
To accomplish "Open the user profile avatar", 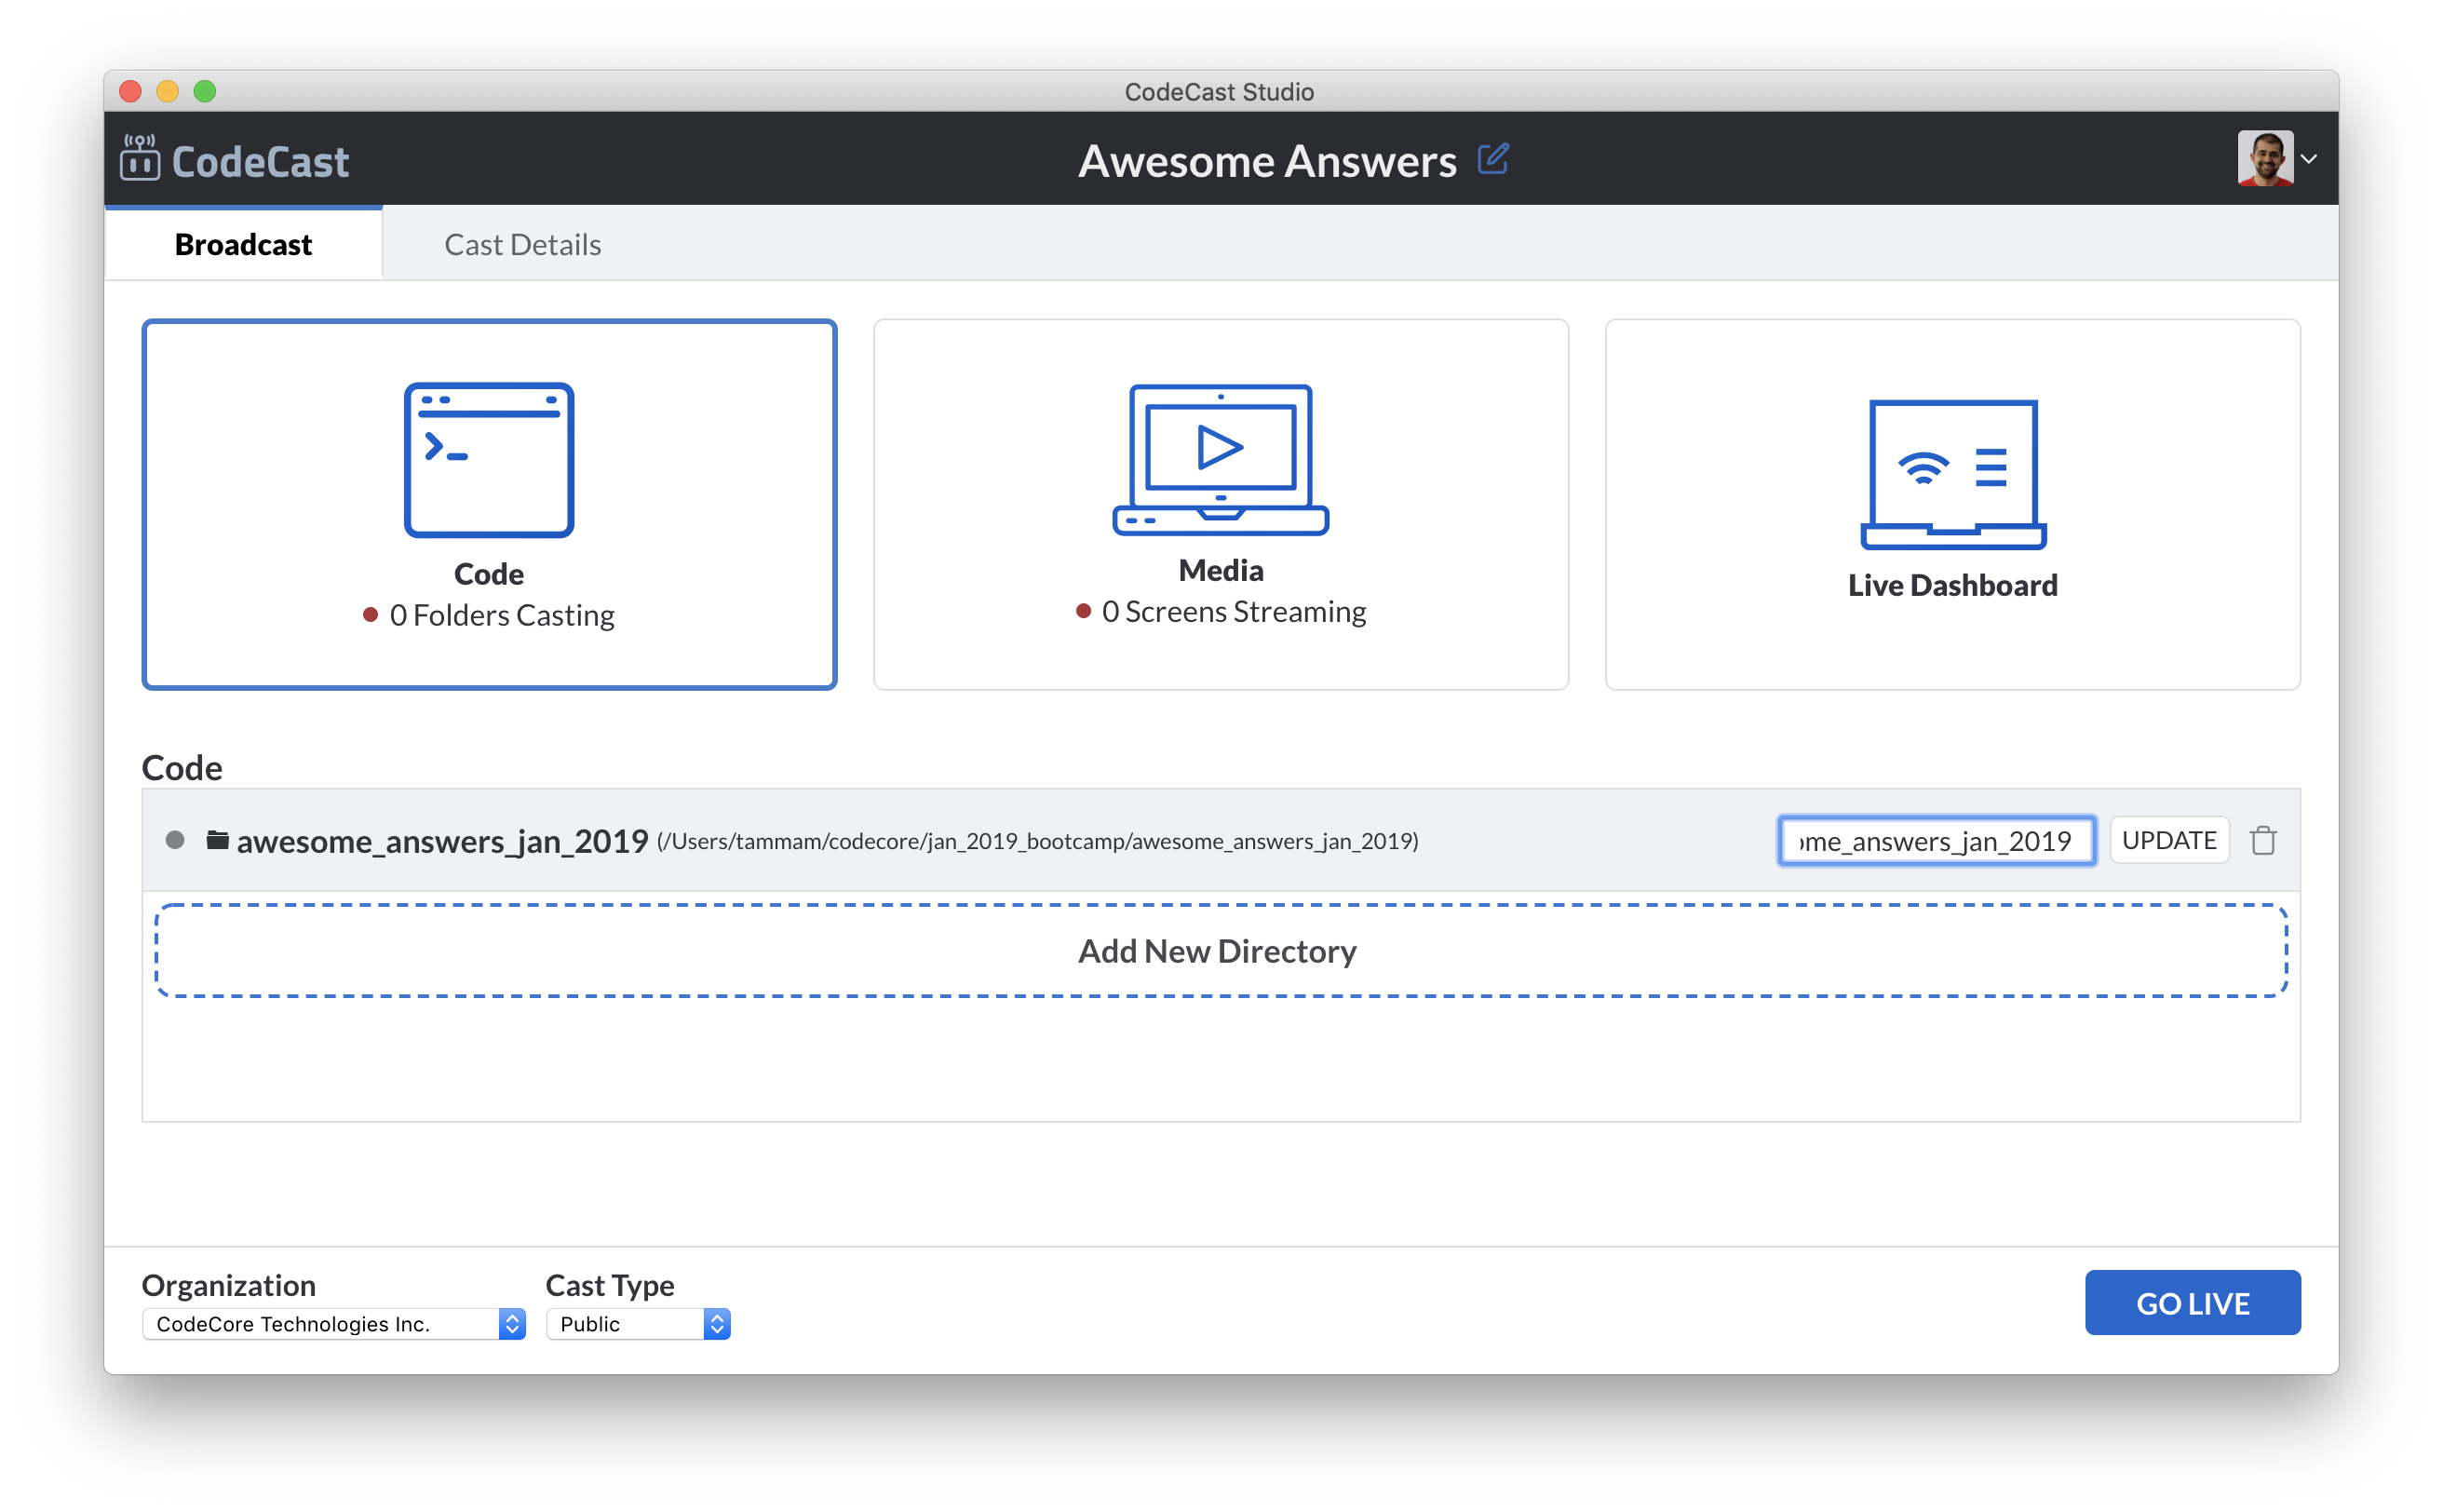I will coord(2265,158).
